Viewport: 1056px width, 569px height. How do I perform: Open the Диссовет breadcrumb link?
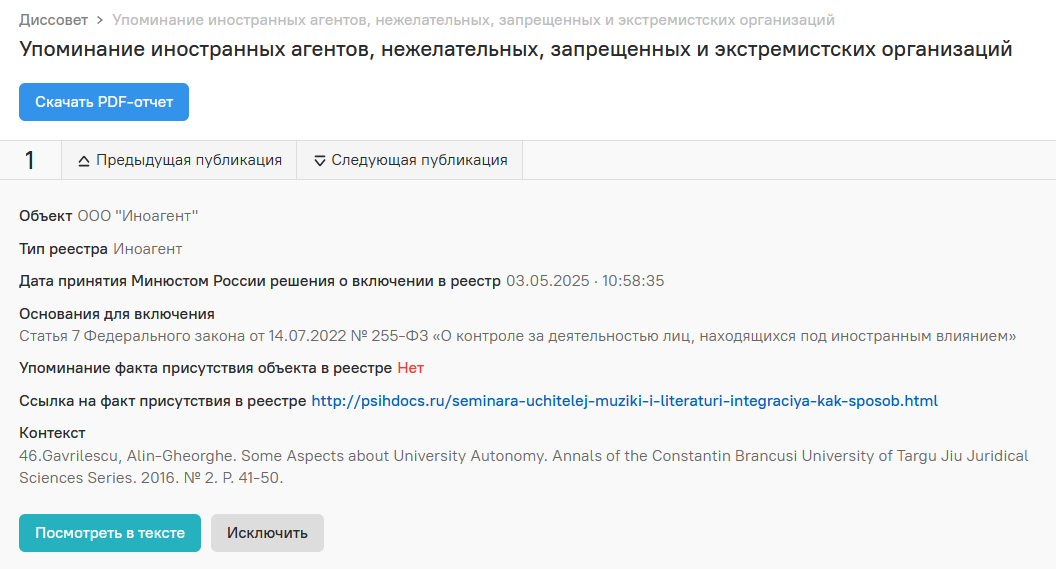(x=53, y=20)
